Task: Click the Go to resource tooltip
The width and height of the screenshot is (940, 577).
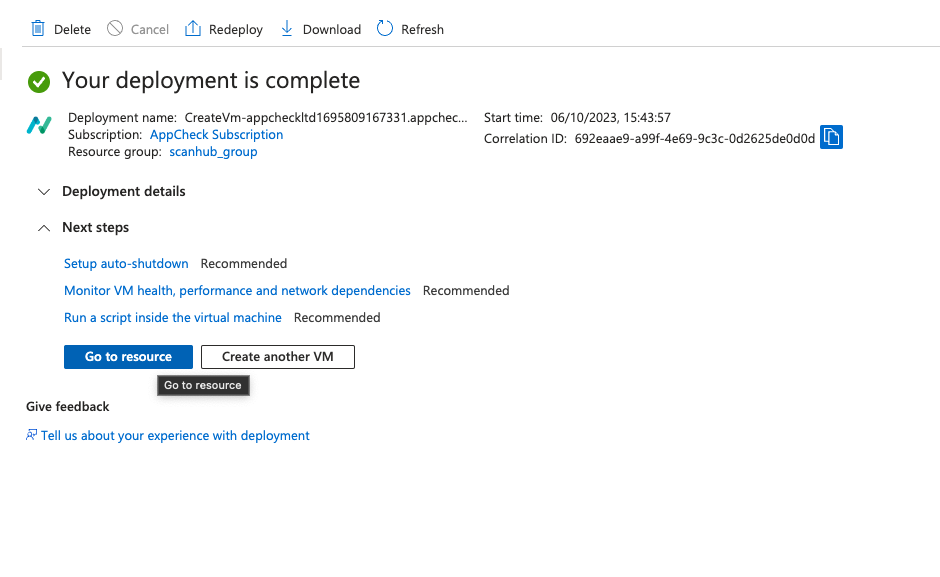Action: pos(203,385)
